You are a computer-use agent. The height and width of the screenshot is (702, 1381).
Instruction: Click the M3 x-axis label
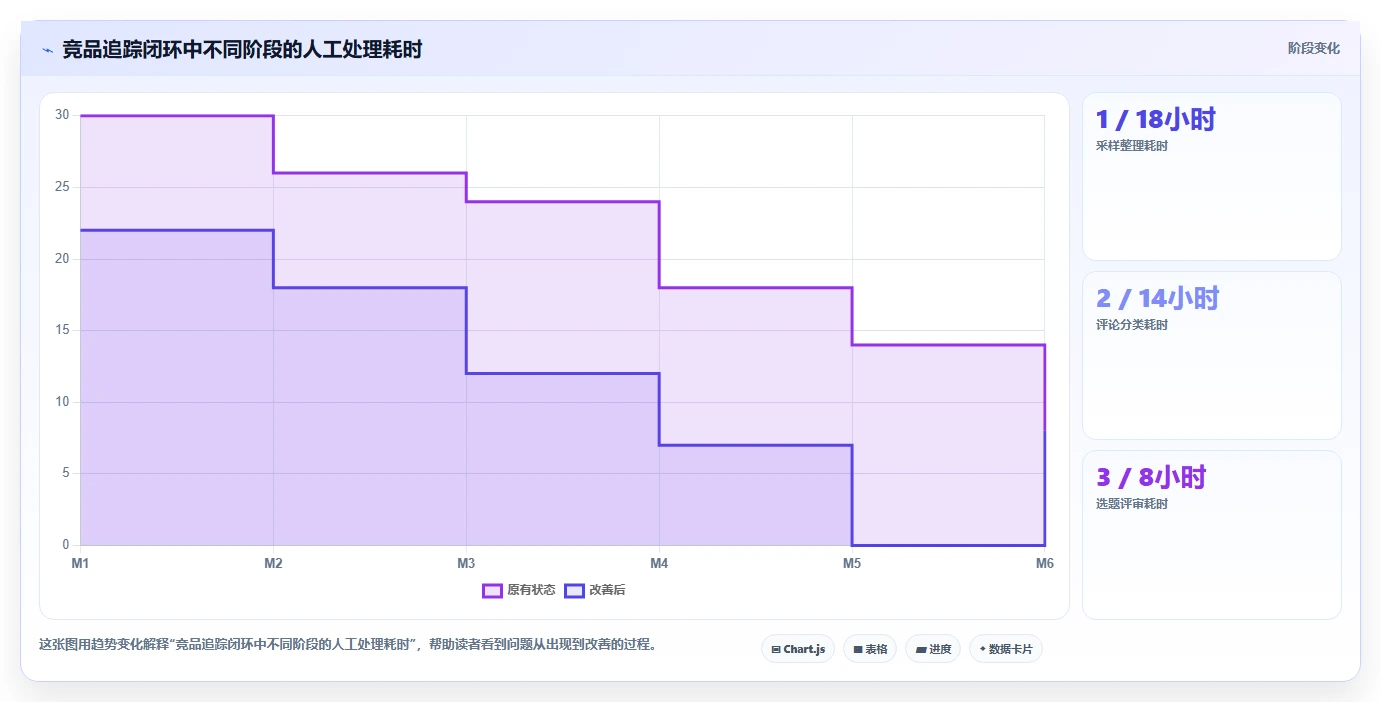click(466, 563)
